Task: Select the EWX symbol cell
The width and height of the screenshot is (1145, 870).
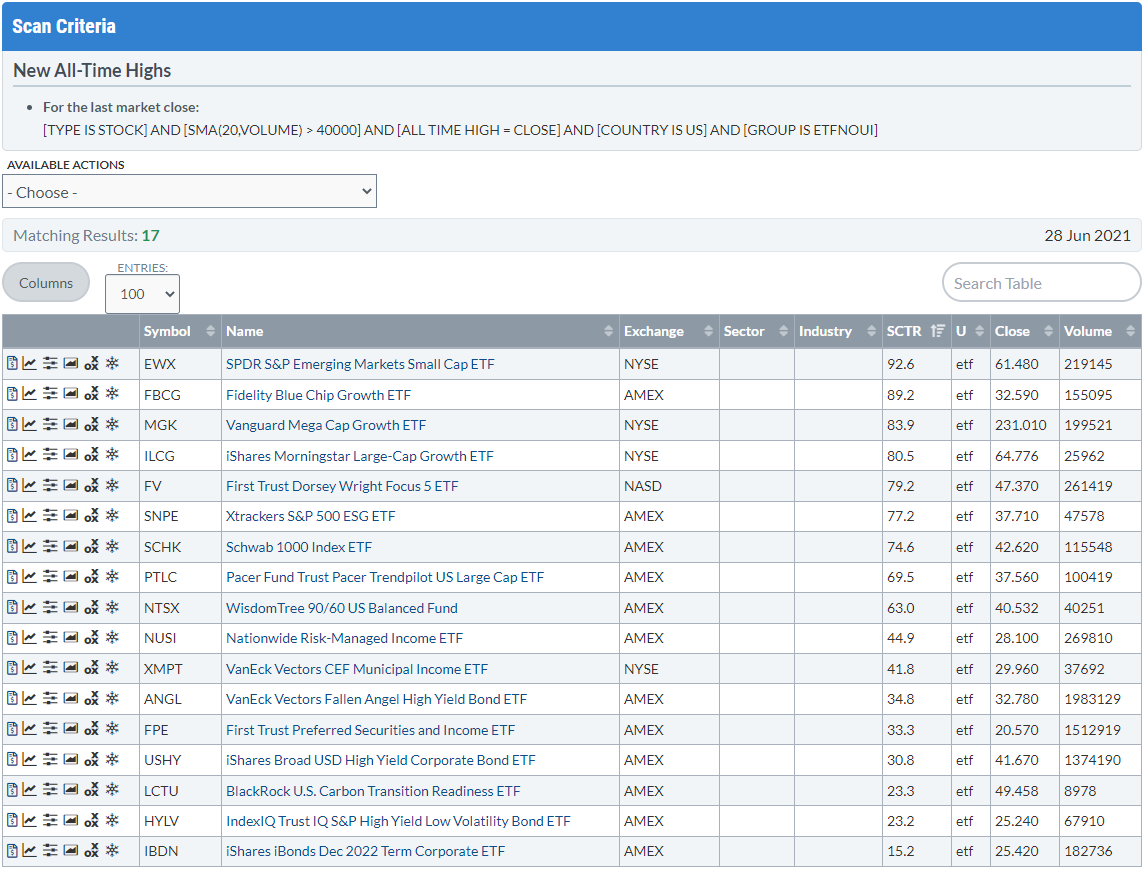Action: click(x=180, y=364)
